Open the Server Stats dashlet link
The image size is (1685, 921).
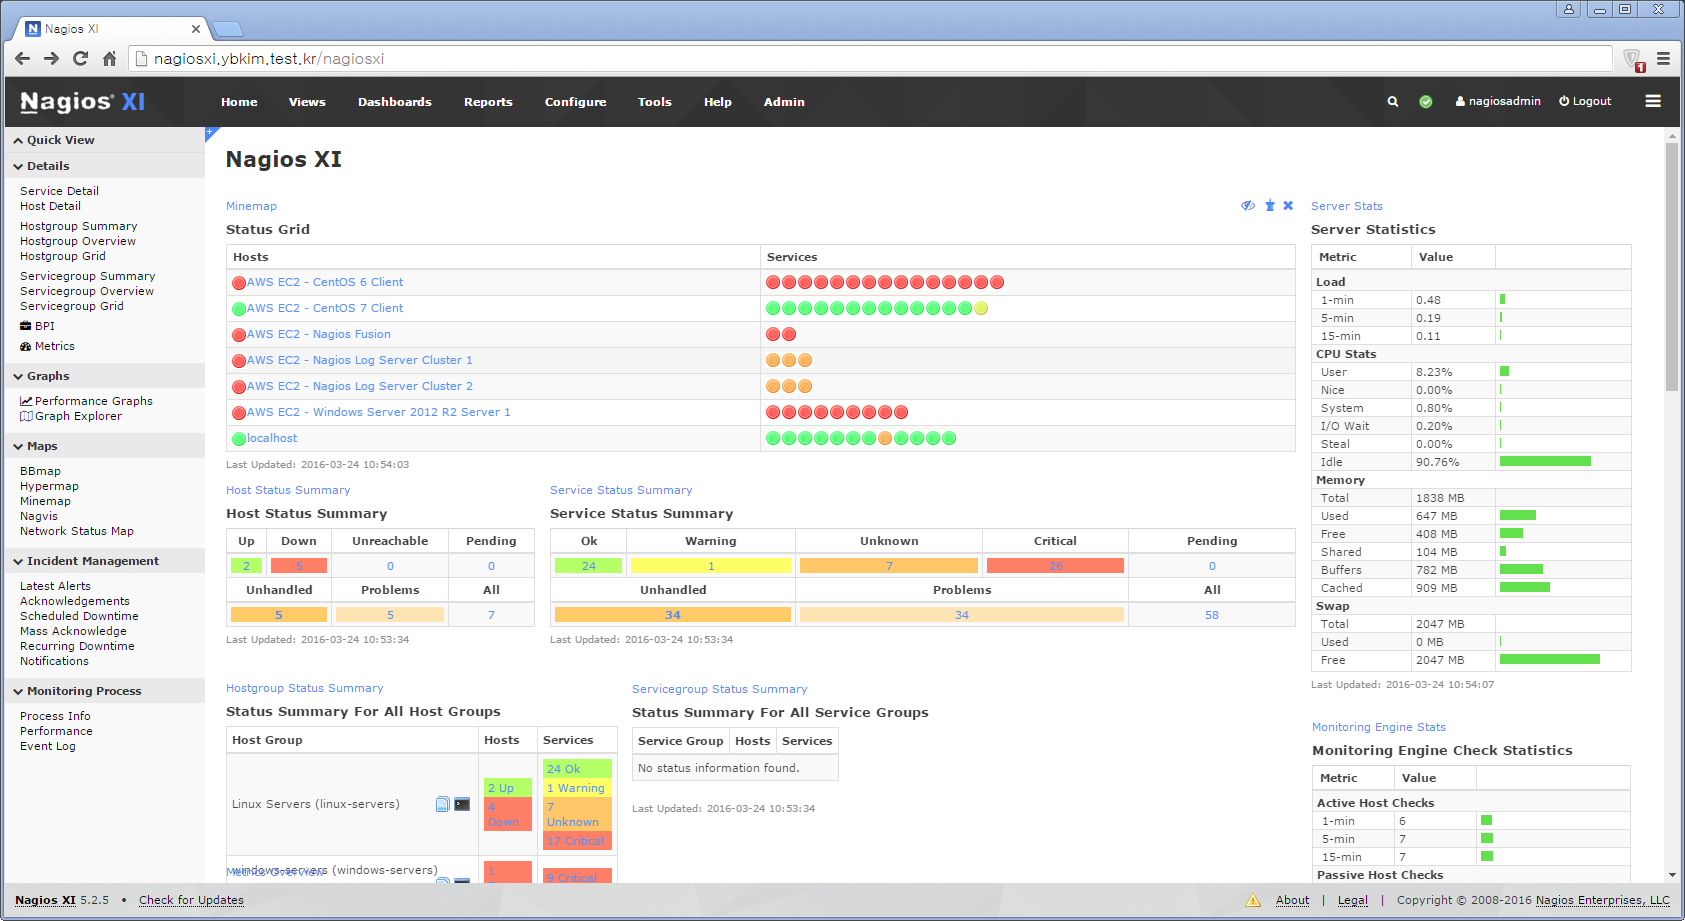(x=1347, y=206)
